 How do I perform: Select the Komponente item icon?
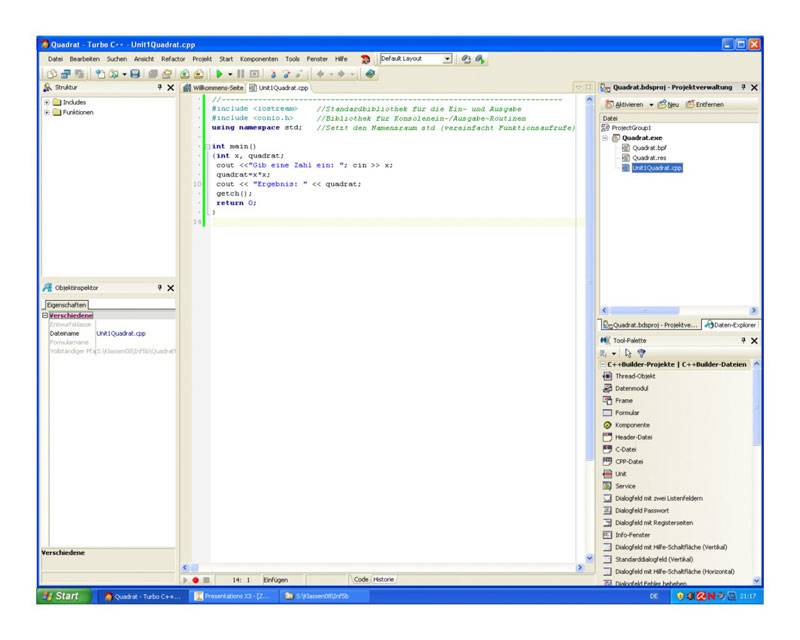point(607,425)
